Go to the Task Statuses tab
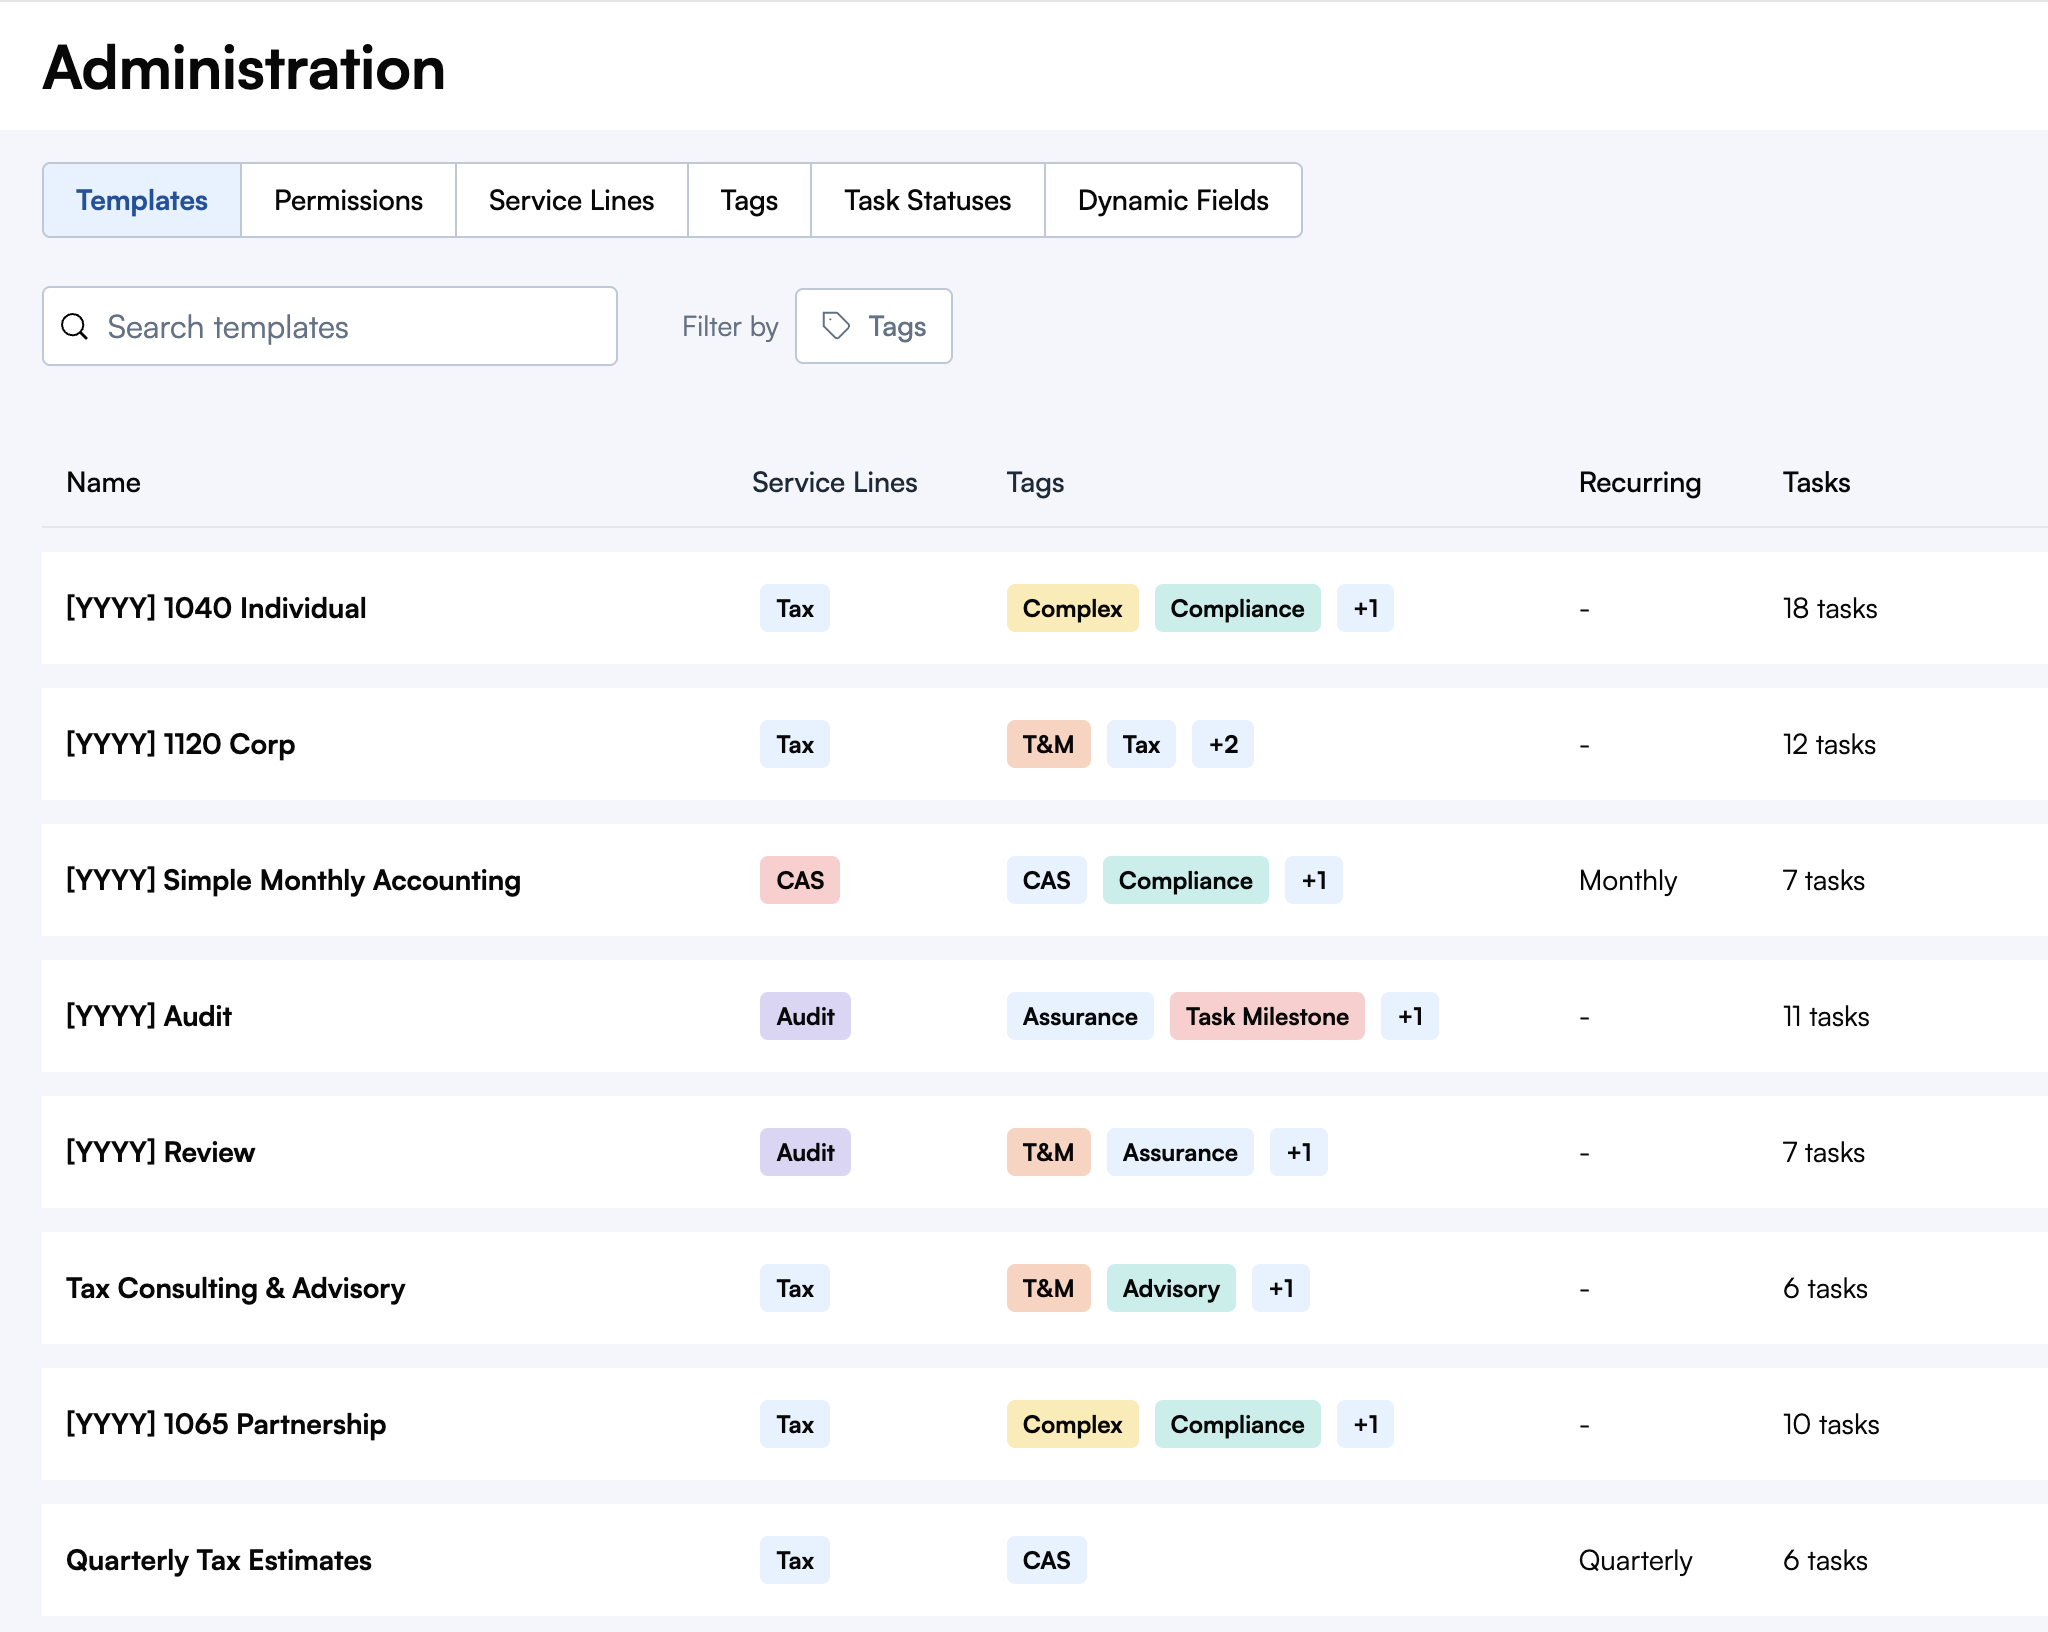This screenshot has height=1632, width=2048. pos(927,200)
